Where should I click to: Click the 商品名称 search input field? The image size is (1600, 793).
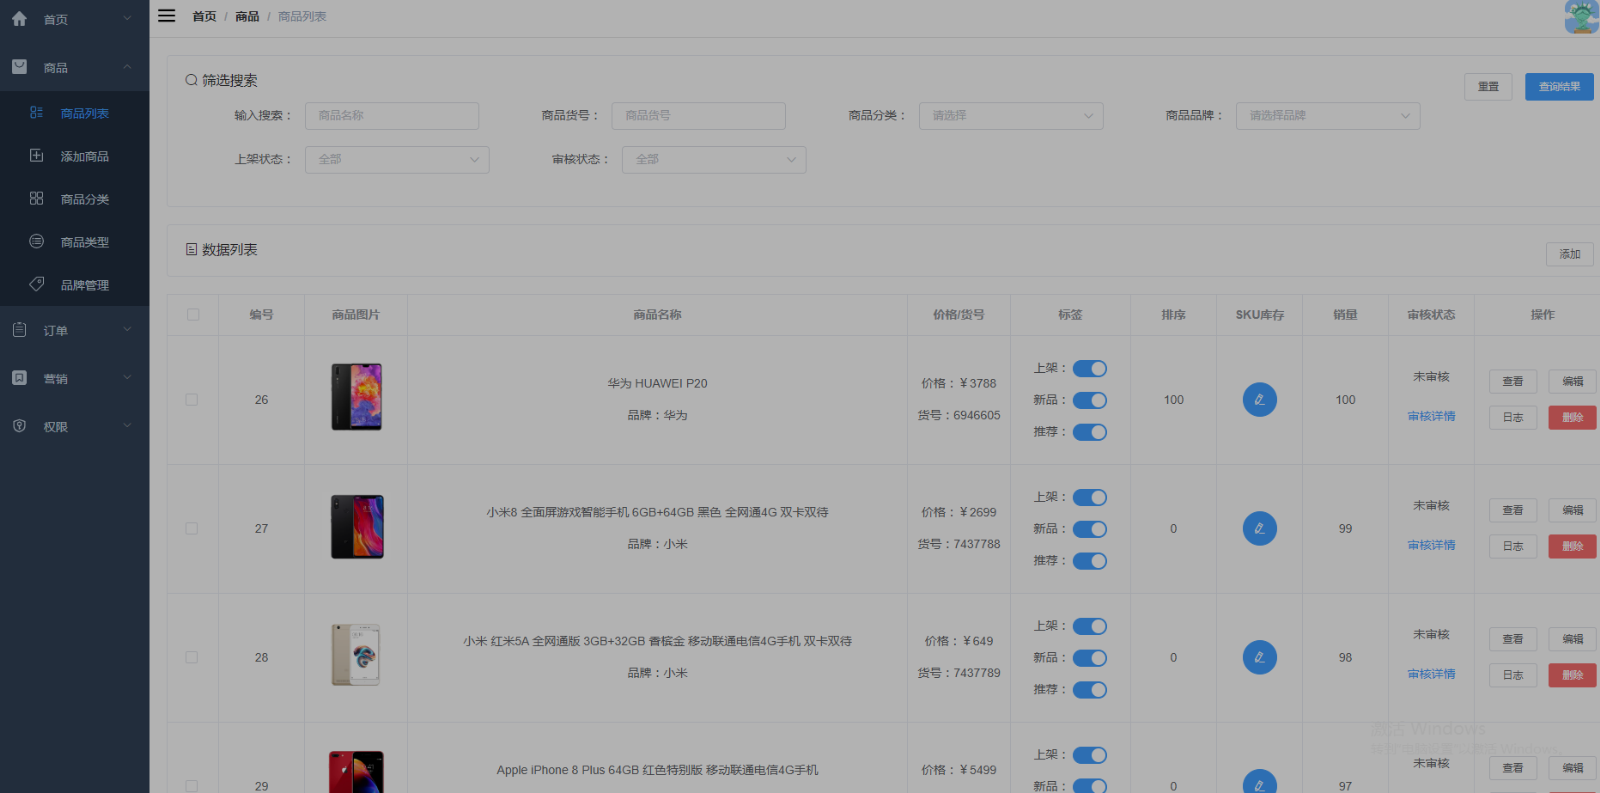[391, 116]
